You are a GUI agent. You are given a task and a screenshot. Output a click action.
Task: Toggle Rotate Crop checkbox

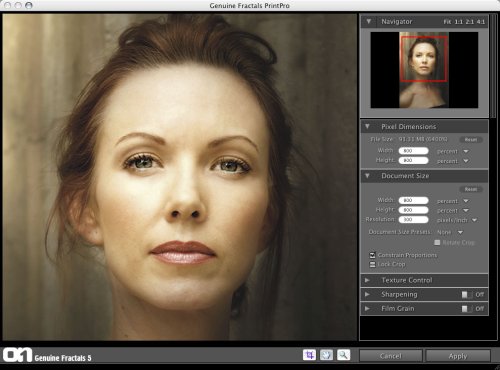pyautogui.click(x=437, y=242)
